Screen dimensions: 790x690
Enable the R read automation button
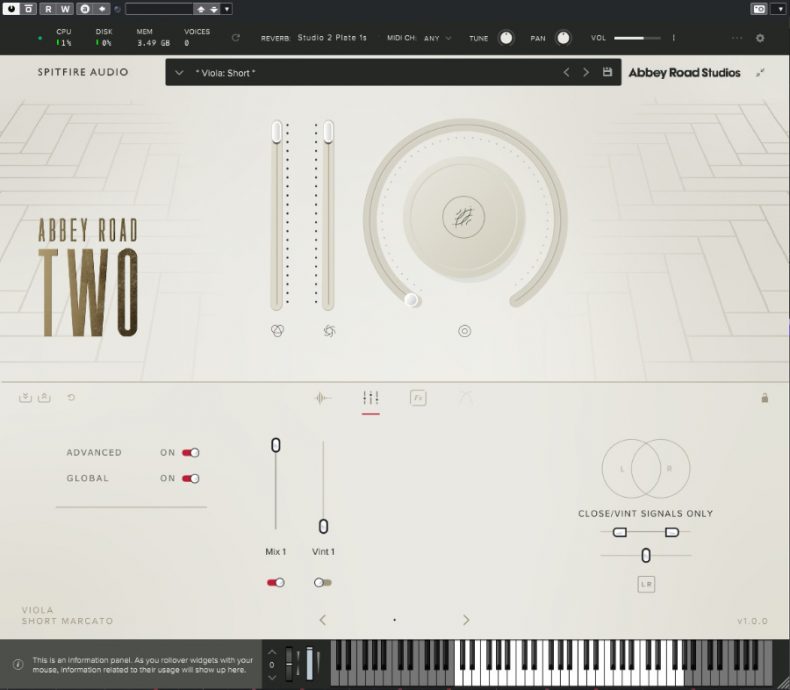[48, 9]
